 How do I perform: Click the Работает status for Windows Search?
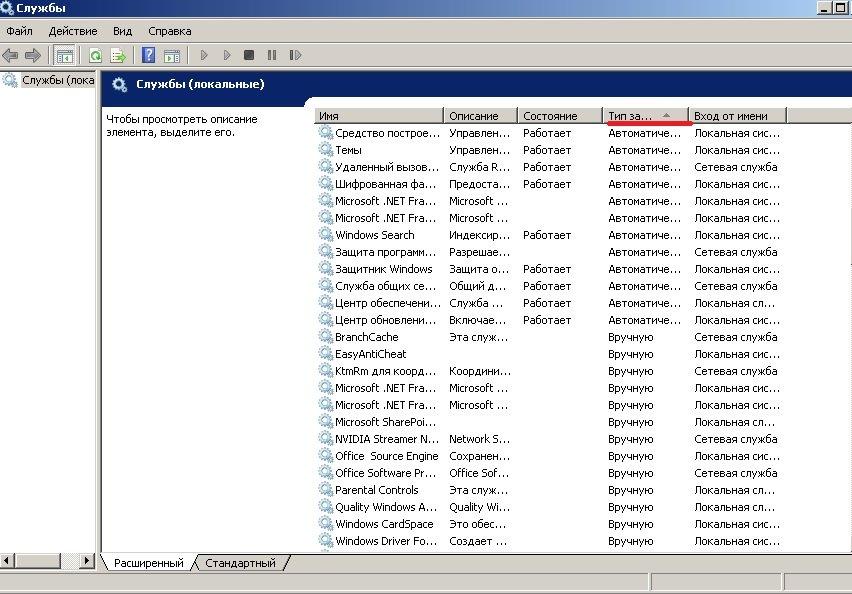[x=547, y=235]
